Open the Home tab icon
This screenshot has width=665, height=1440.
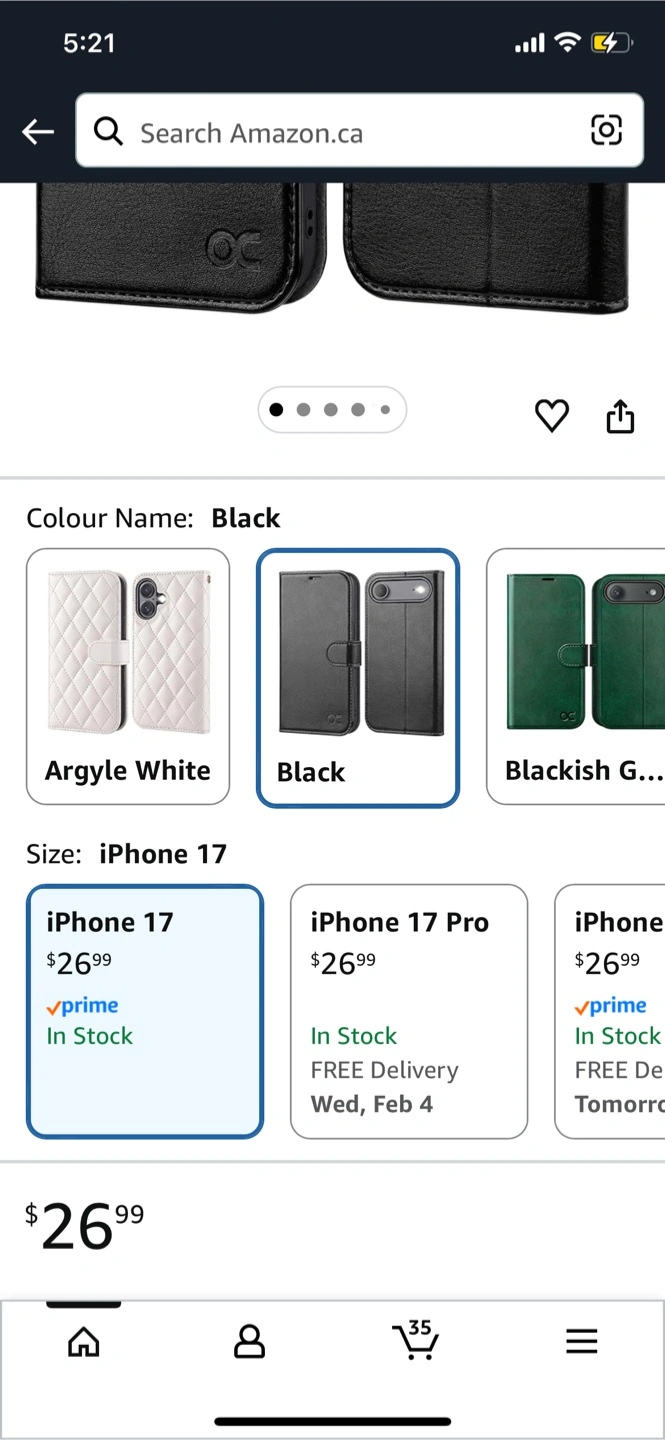click(x=84, y=1342)
